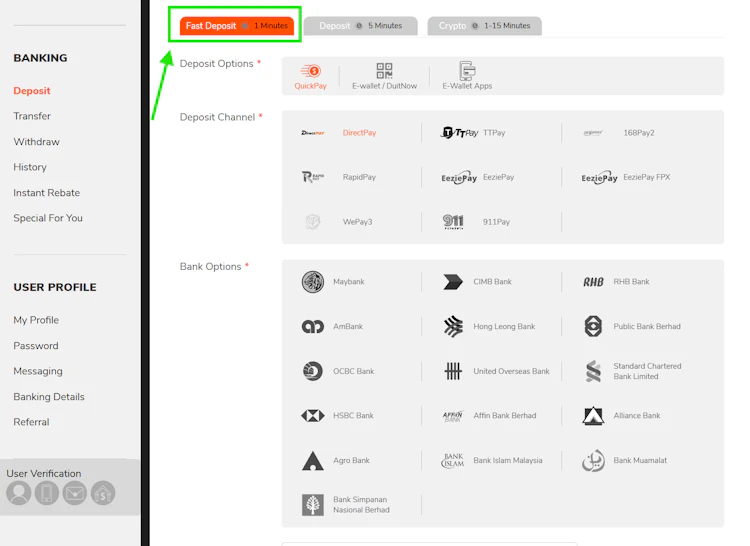
Task: Go to the Referral page
Action: click(31, 422)
